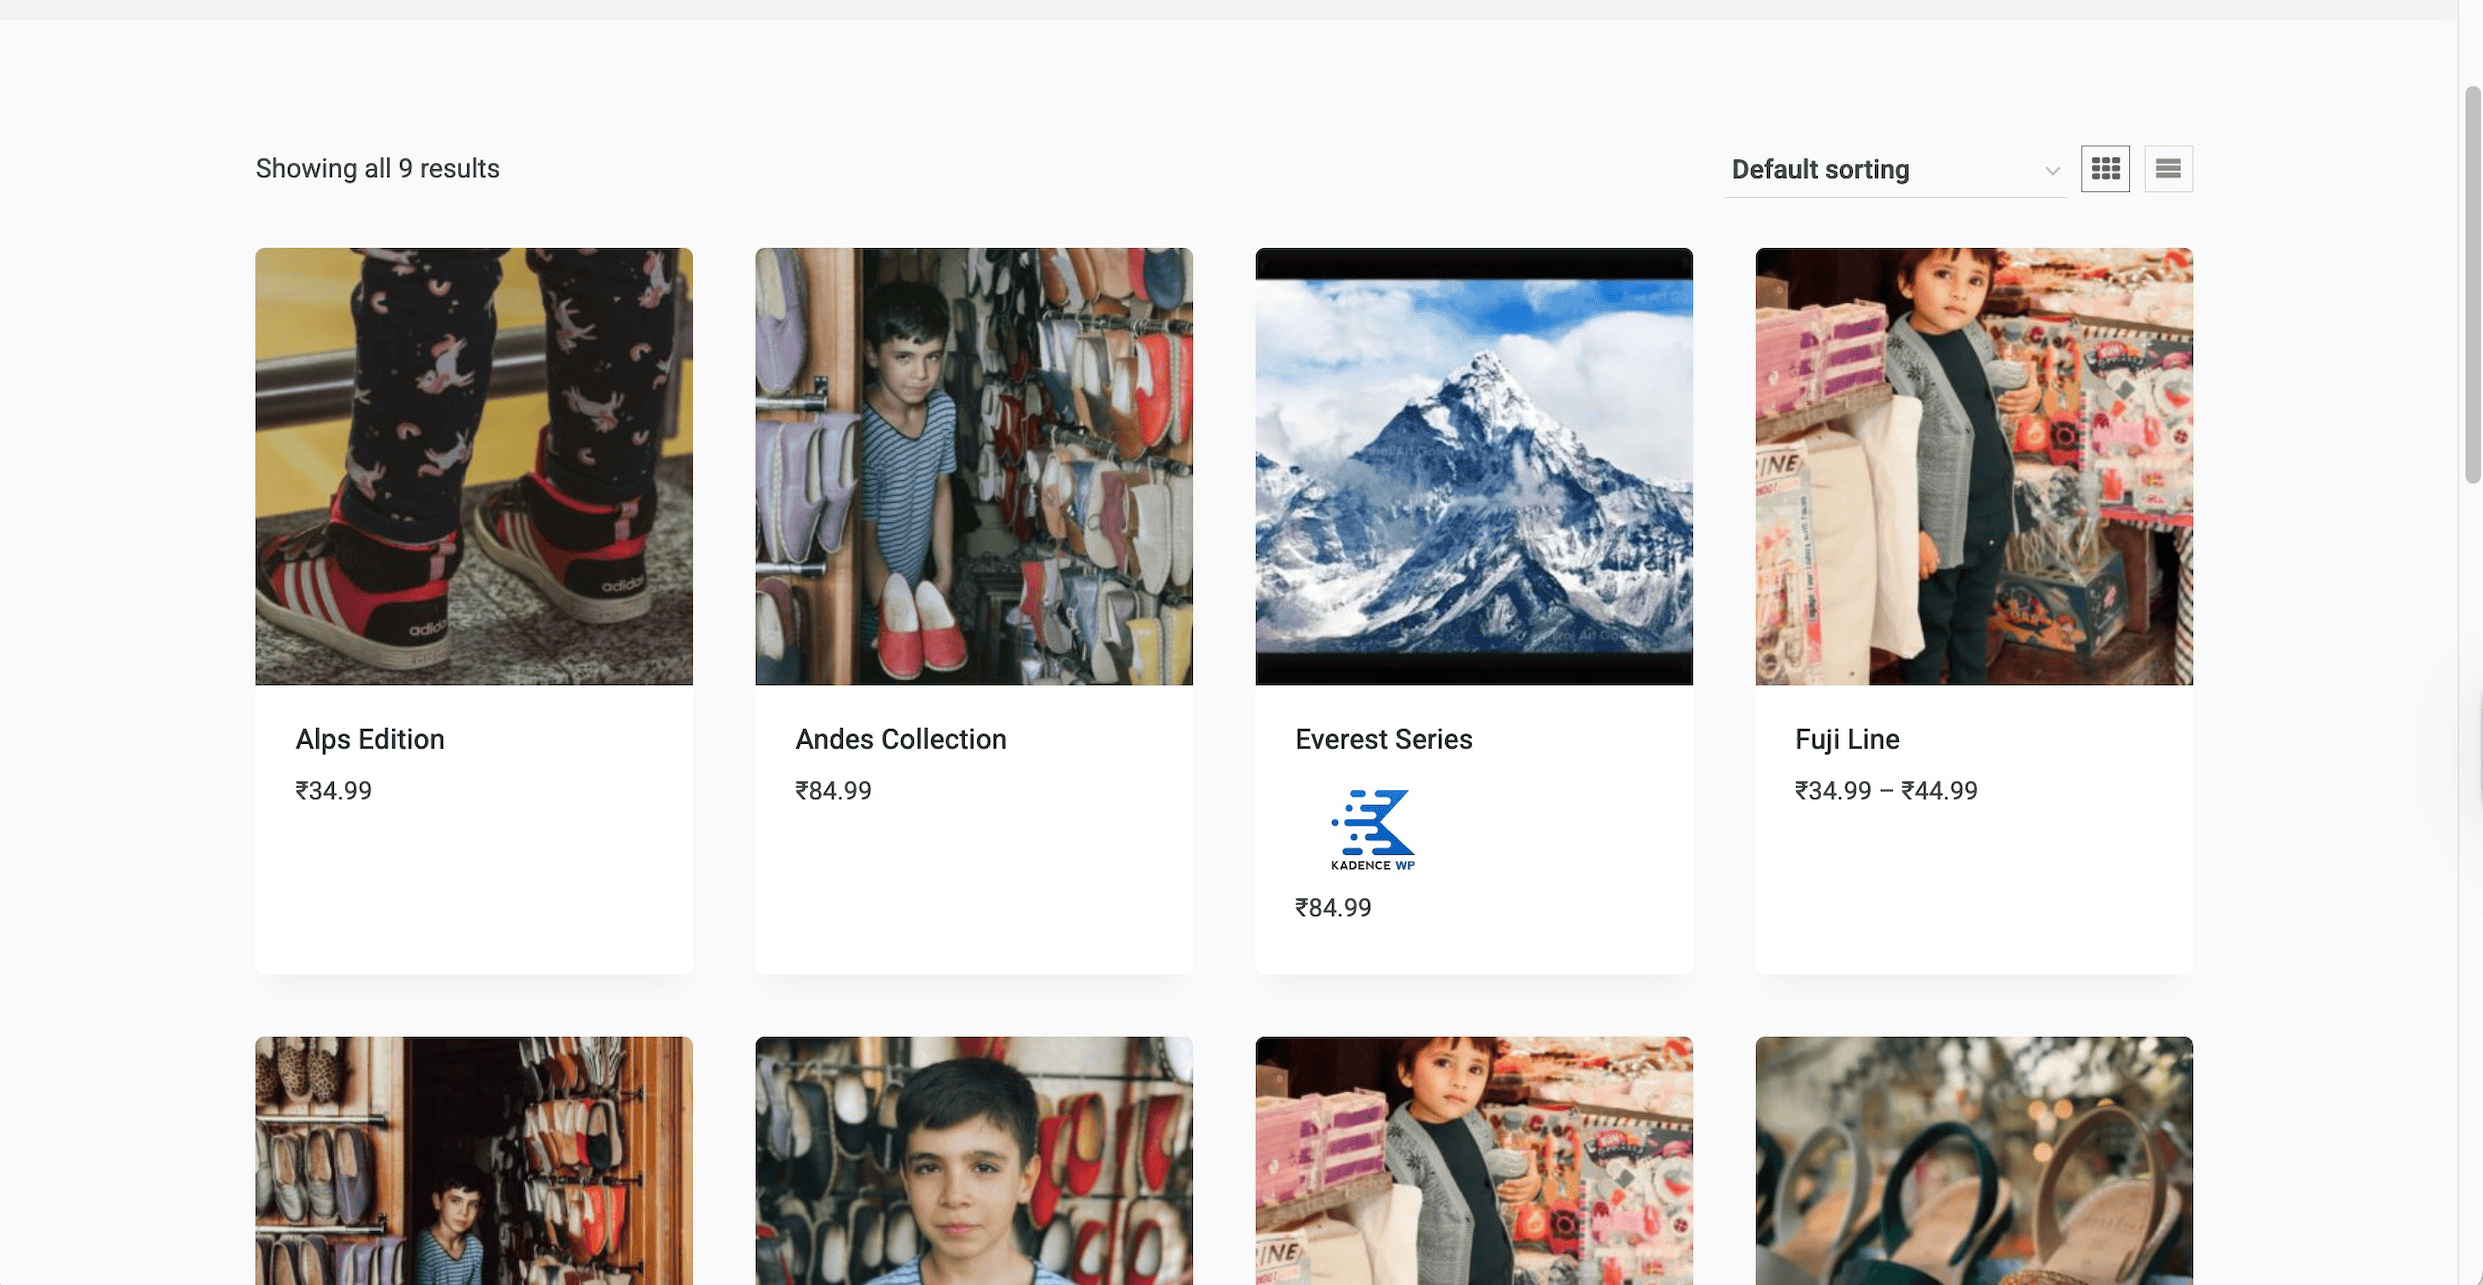
Task: Open the Fuji Line product title
Action: [1846, 739]
